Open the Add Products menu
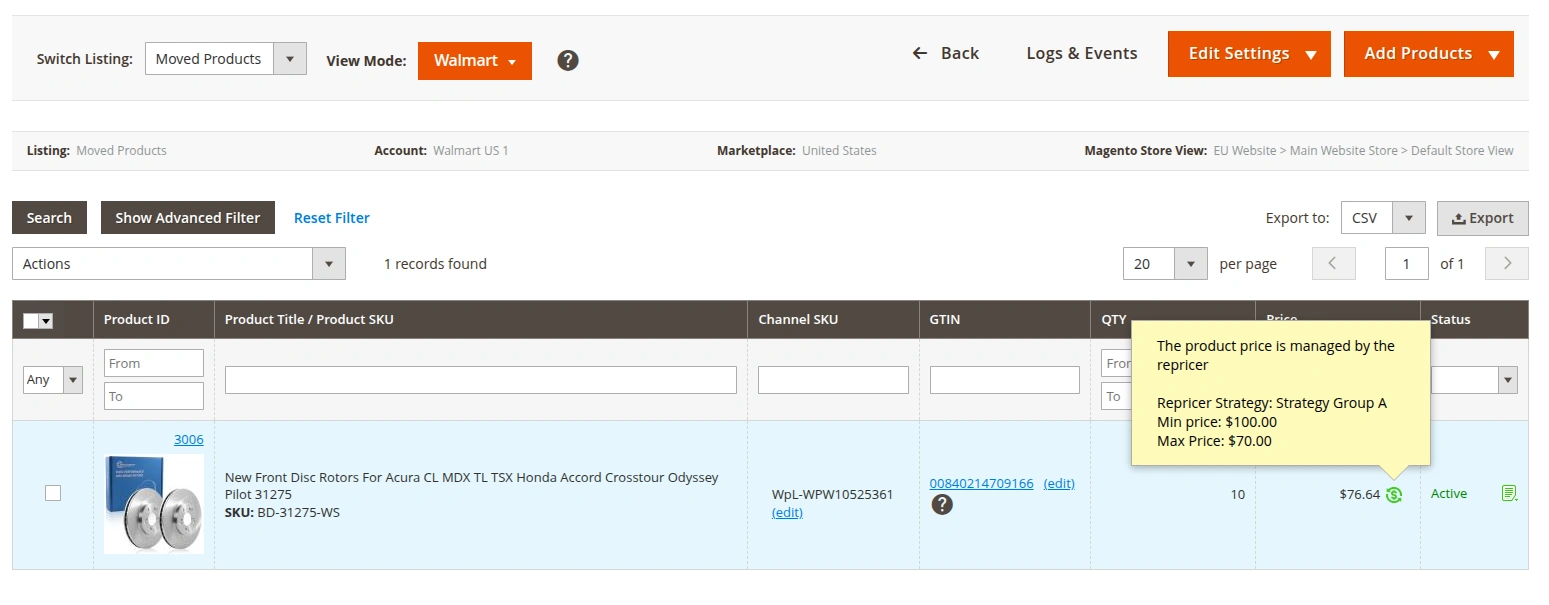The width and height of the screenshot is (1549, 605). (x=1428, y=54)
